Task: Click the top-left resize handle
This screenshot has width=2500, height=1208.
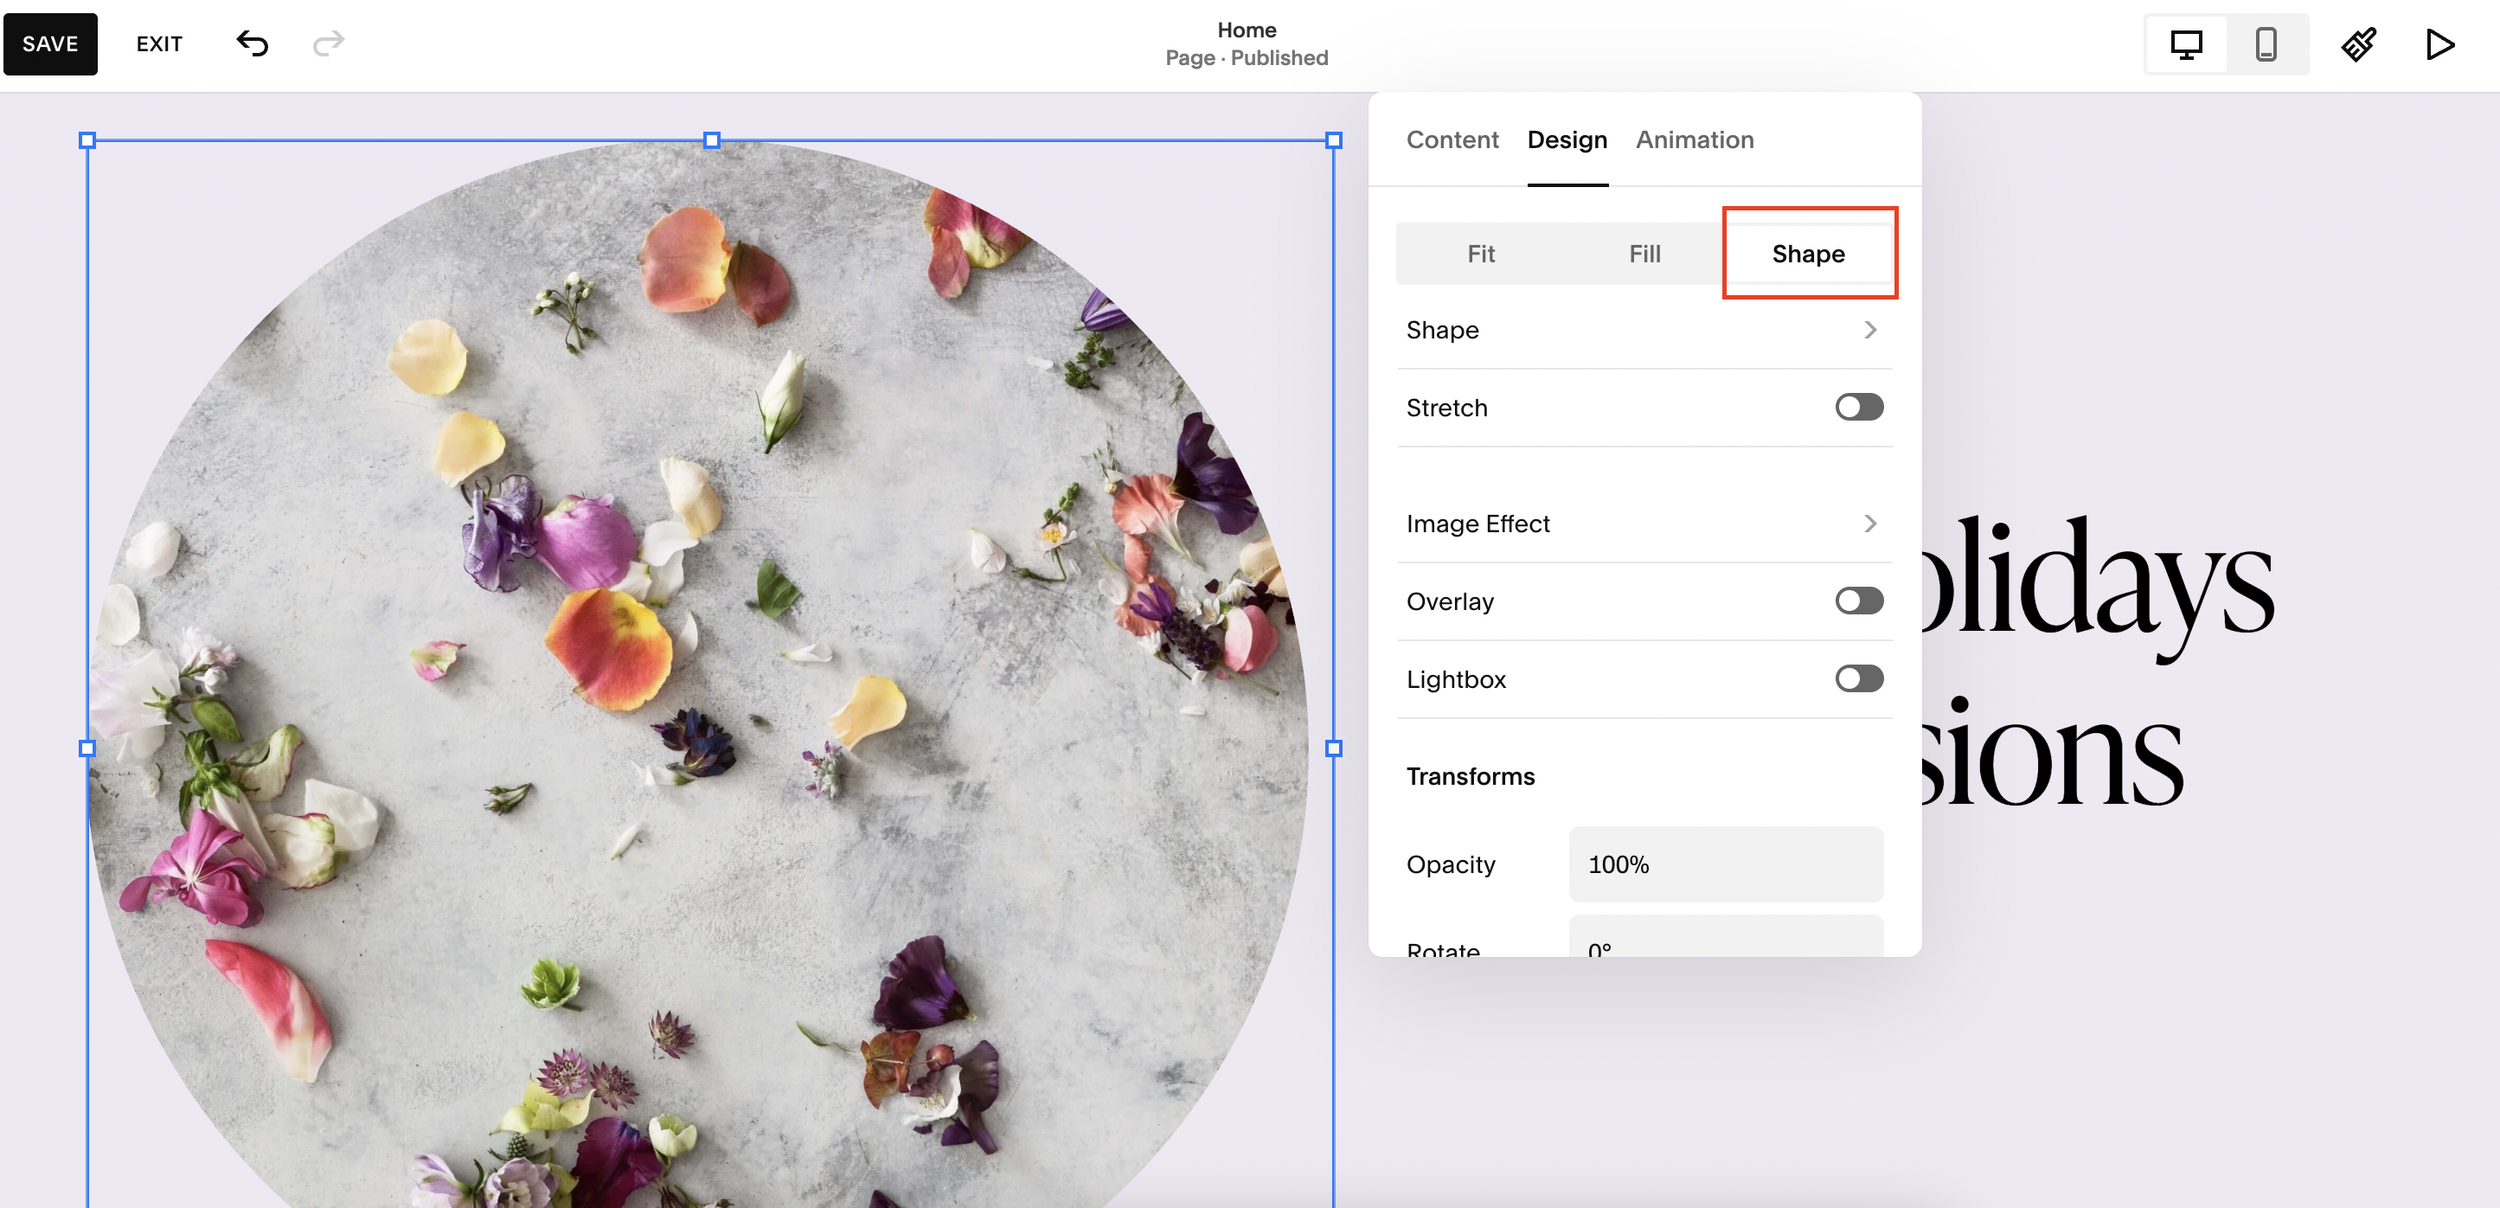Action: tap(87, 141)
